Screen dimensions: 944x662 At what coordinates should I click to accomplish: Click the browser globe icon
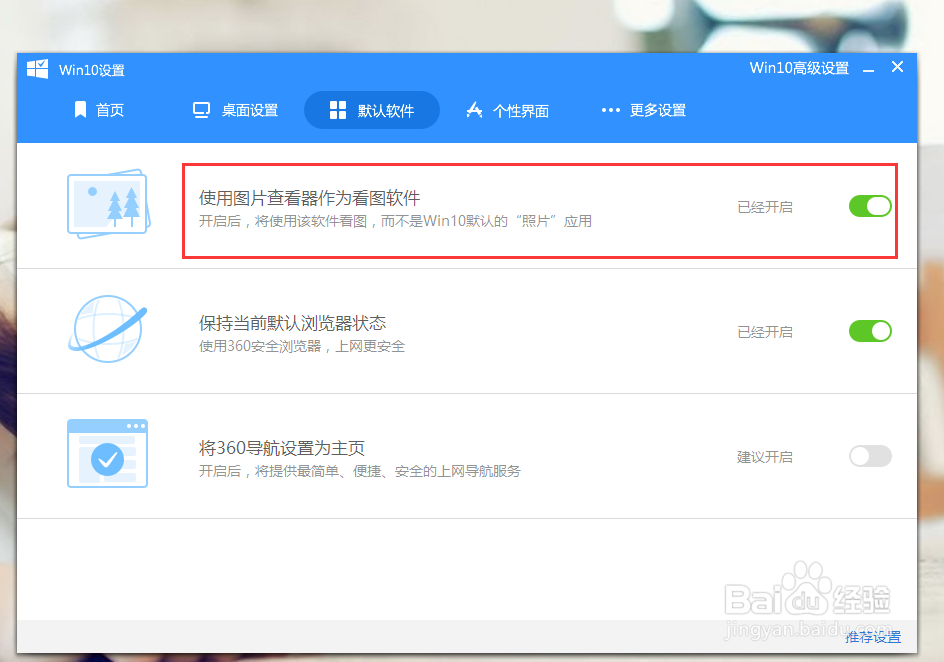point(108,329)
